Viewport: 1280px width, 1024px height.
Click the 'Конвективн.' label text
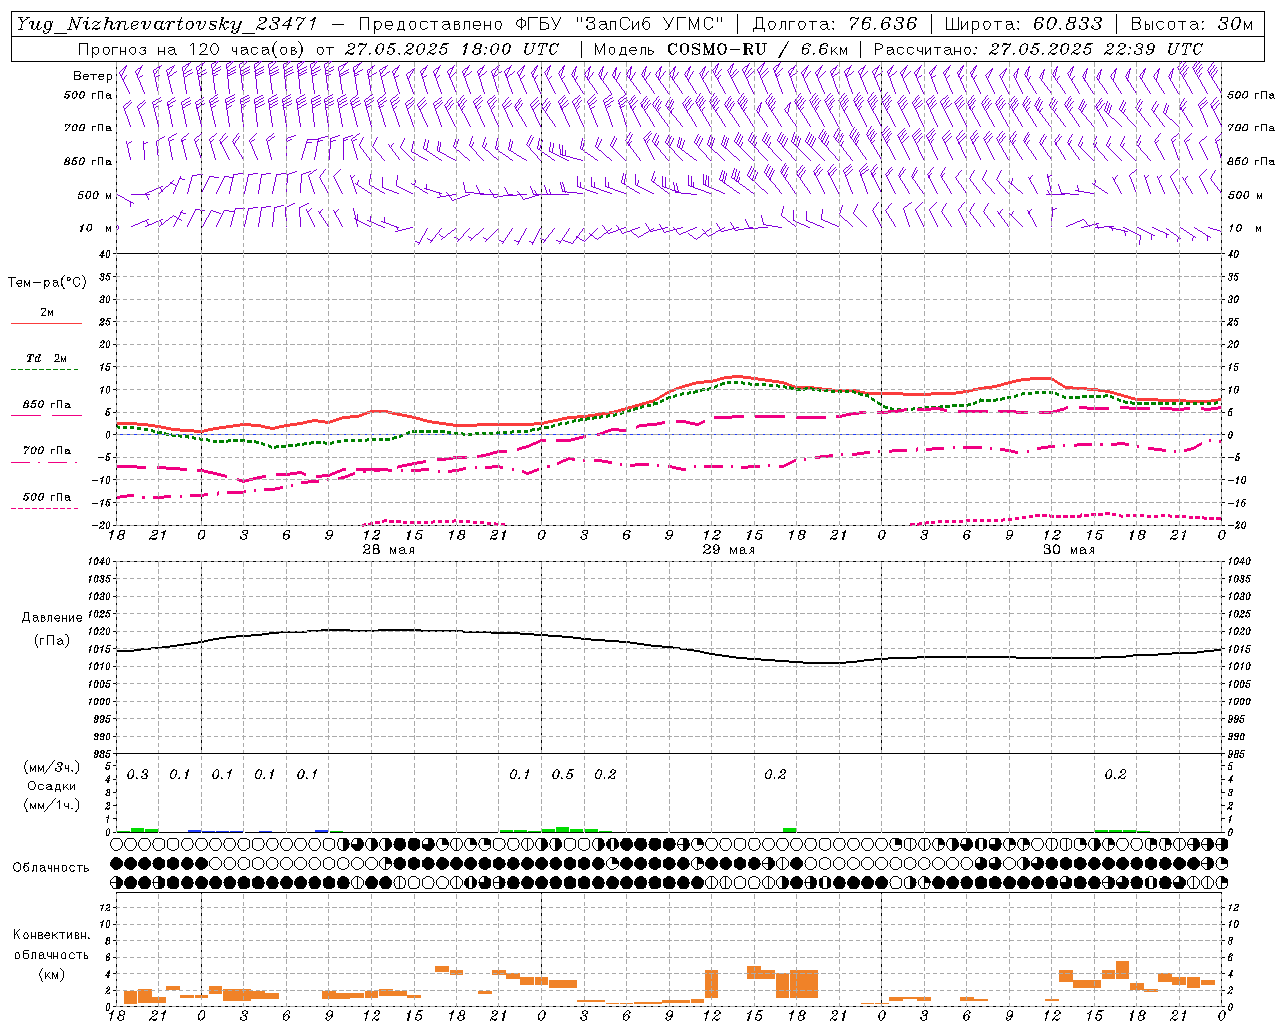click(x=51, y=935)
